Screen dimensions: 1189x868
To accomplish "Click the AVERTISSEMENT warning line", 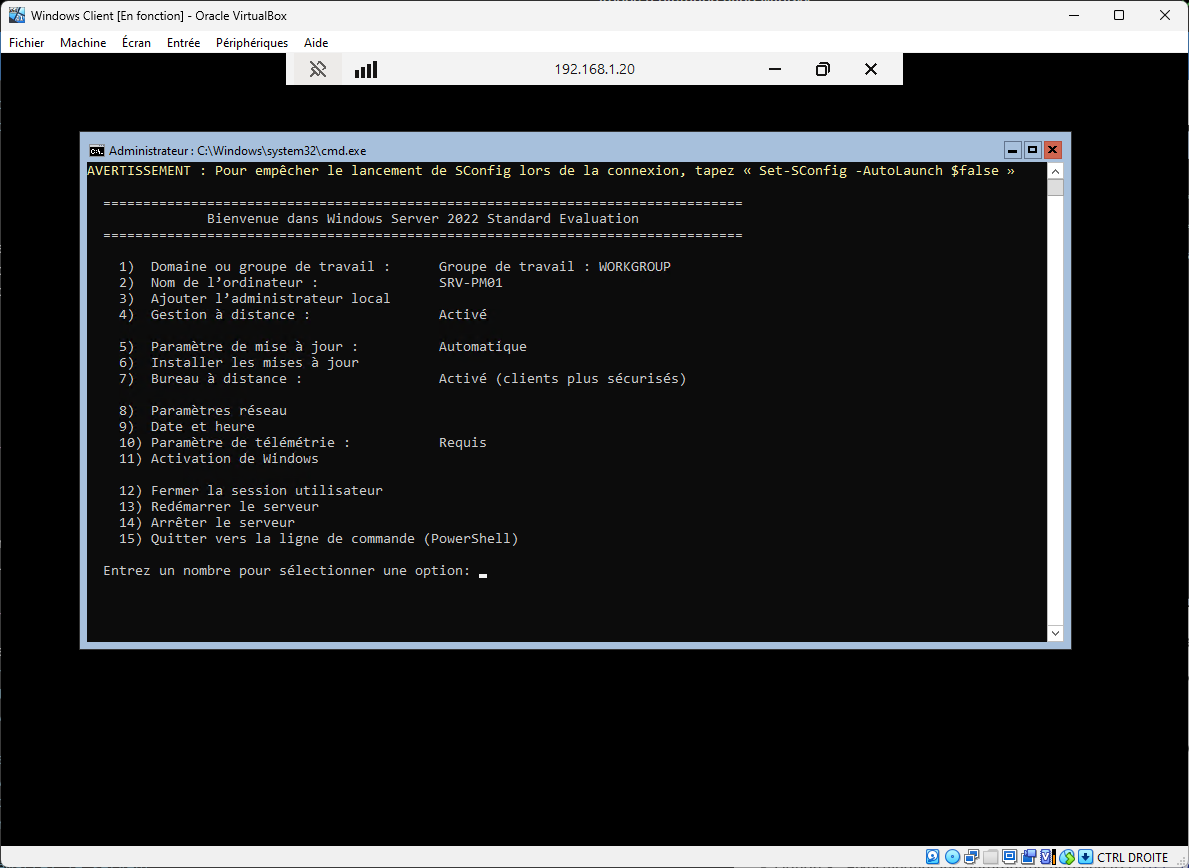I will [551, 171].
